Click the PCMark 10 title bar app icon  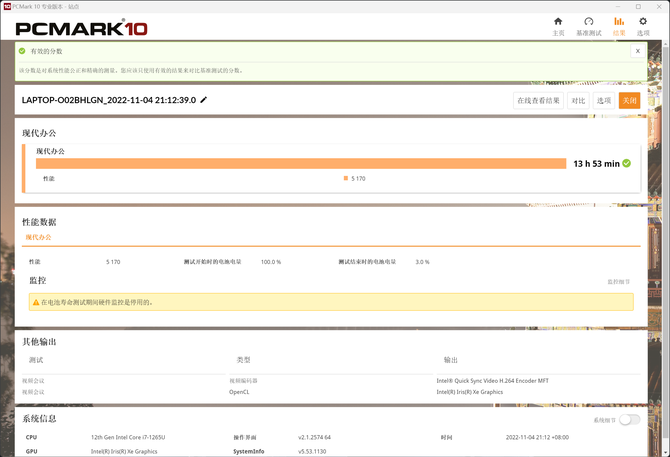[x=7, y=6]
